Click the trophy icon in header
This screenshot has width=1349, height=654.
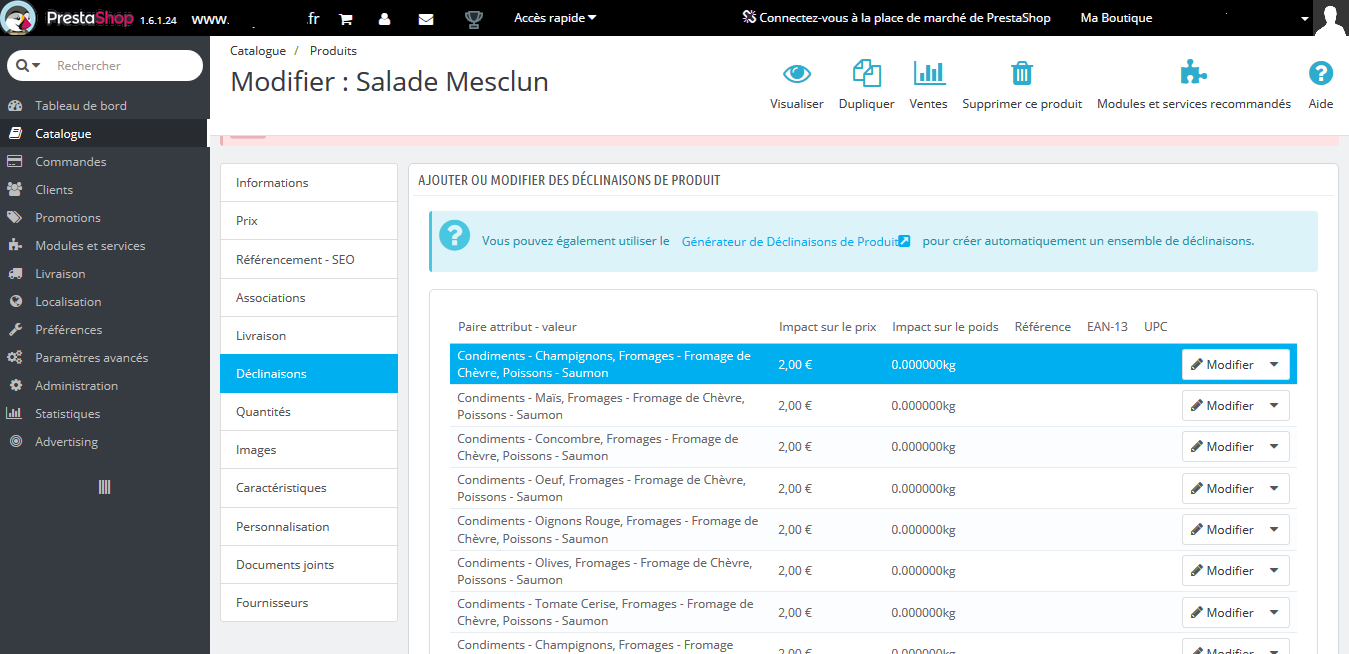[x=474, y=19]
